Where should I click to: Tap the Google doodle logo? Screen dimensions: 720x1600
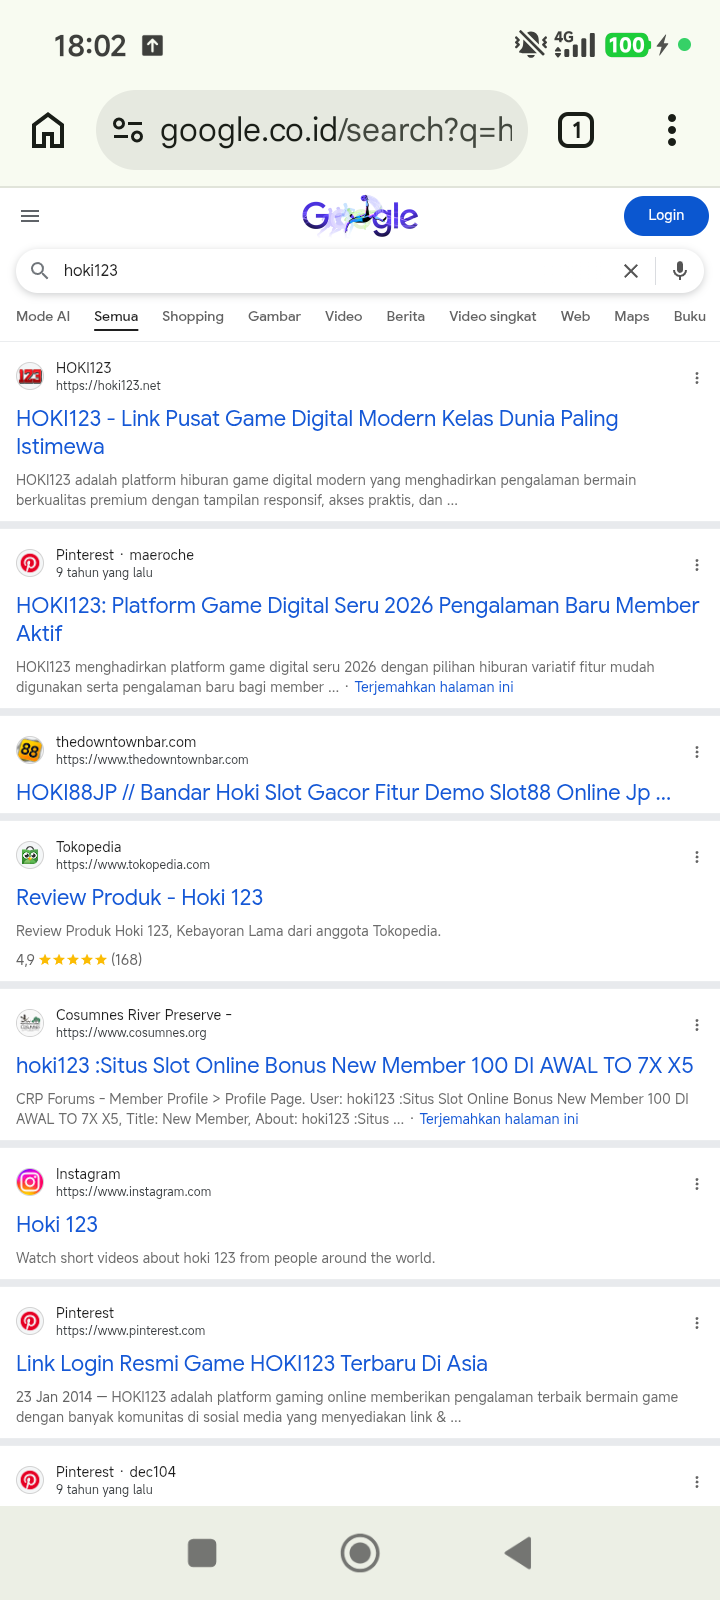[x=360, y=216]
